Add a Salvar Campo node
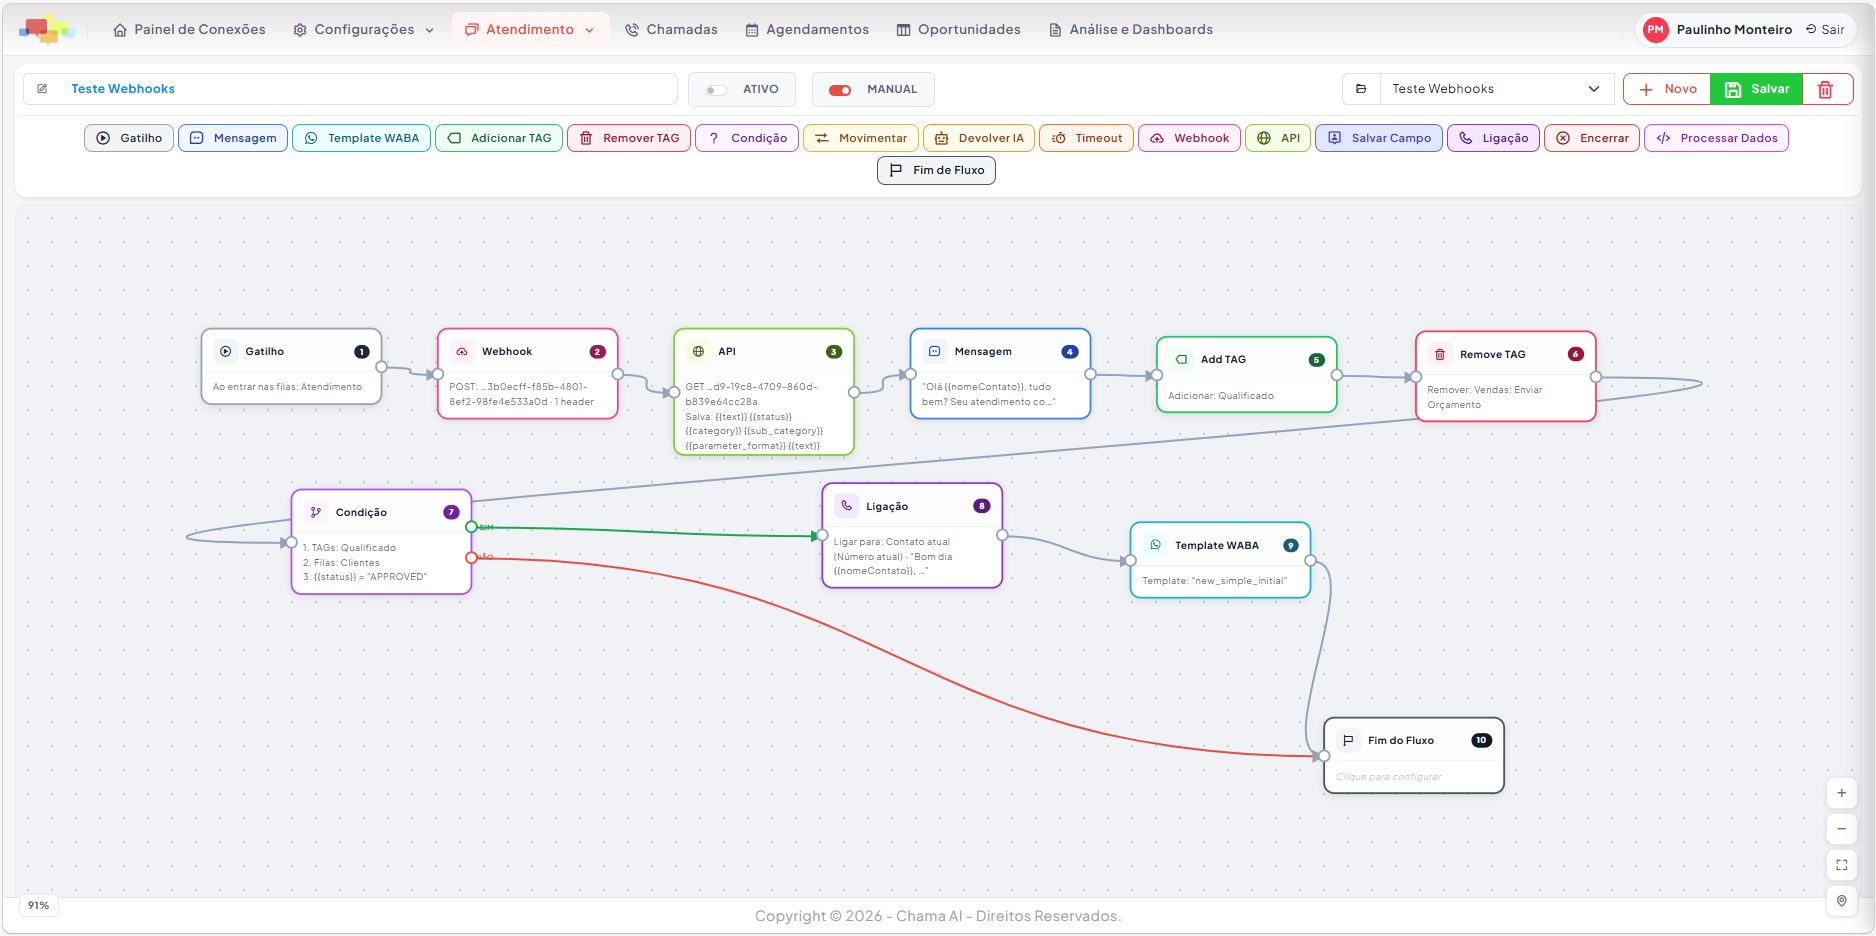 (1379, 138)
